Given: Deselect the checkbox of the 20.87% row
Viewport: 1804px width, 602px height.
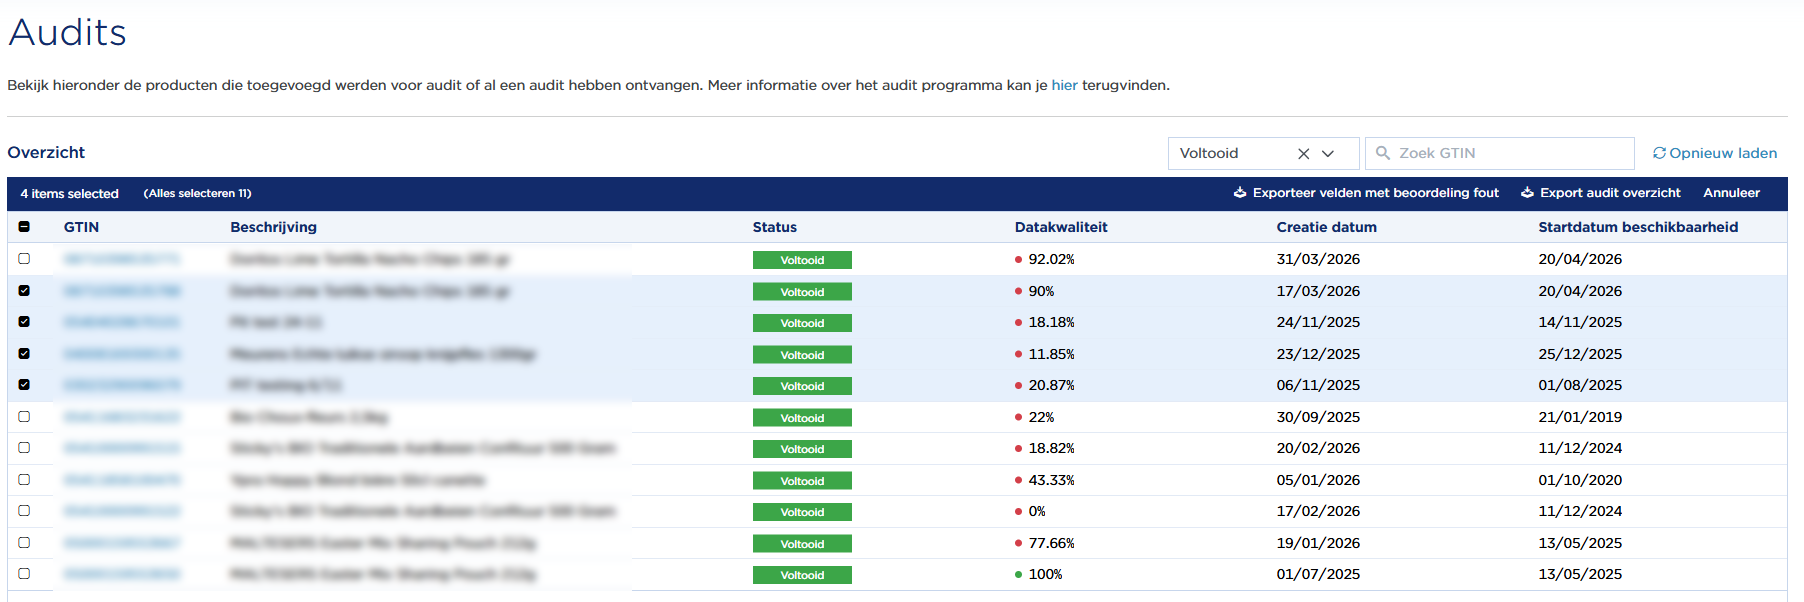Looking at the screenshot, I should pyautogui.click(x=24, y=385).
